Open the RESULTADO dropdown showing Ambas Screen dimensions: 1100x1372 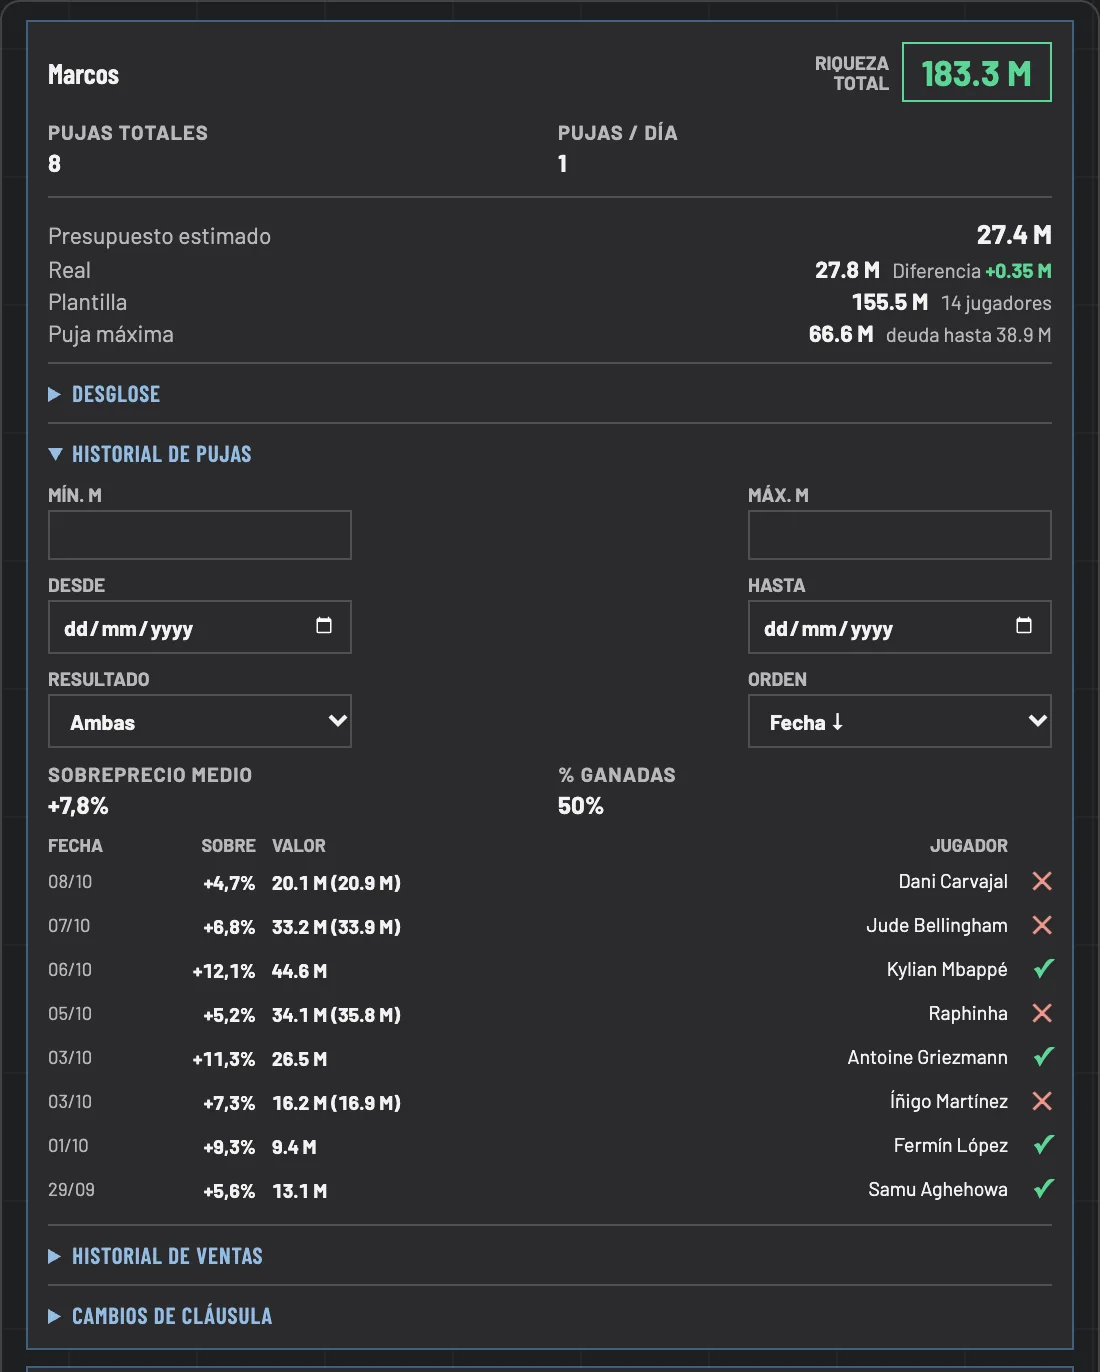click(200, 721)
